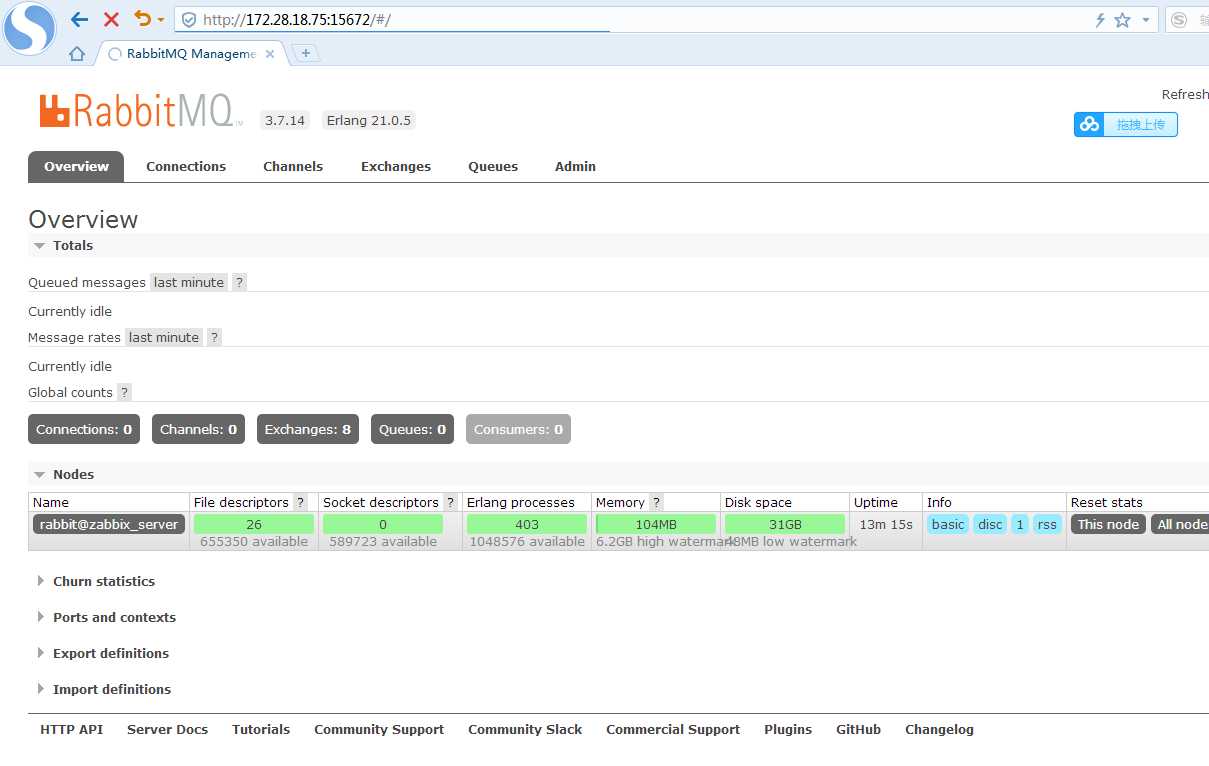This screenshot has height=766, width=1209.
Task: Click help '?' beside Message rates
Action: [x=214, y=338]
